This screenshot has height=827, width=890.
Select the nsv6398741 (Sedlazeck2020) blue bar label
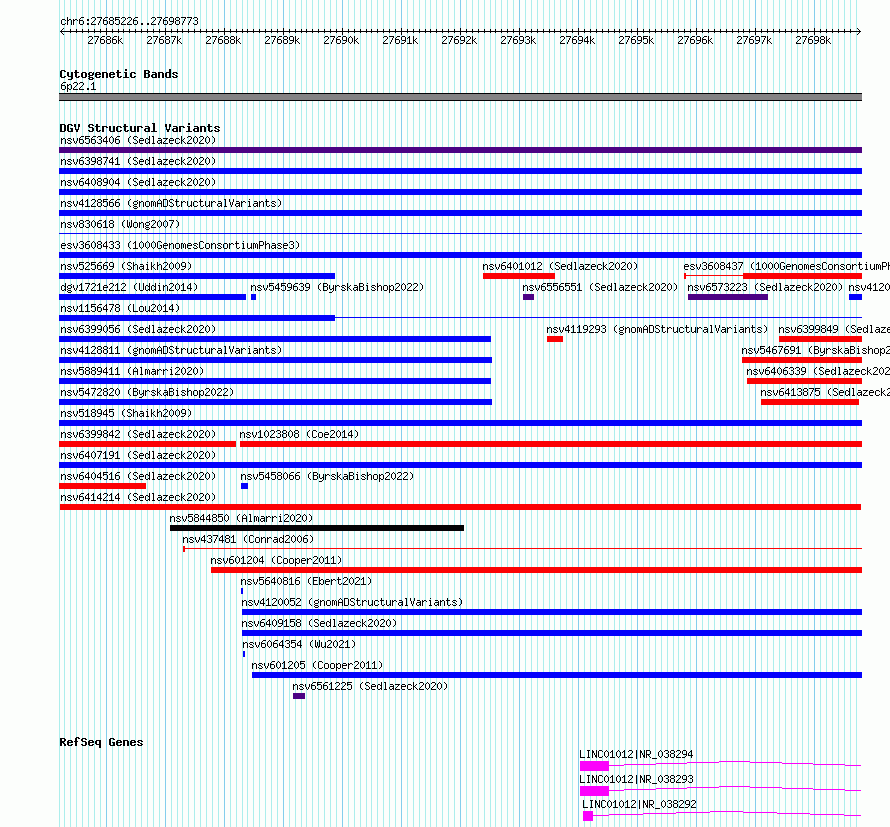click(x=138, y=161)
